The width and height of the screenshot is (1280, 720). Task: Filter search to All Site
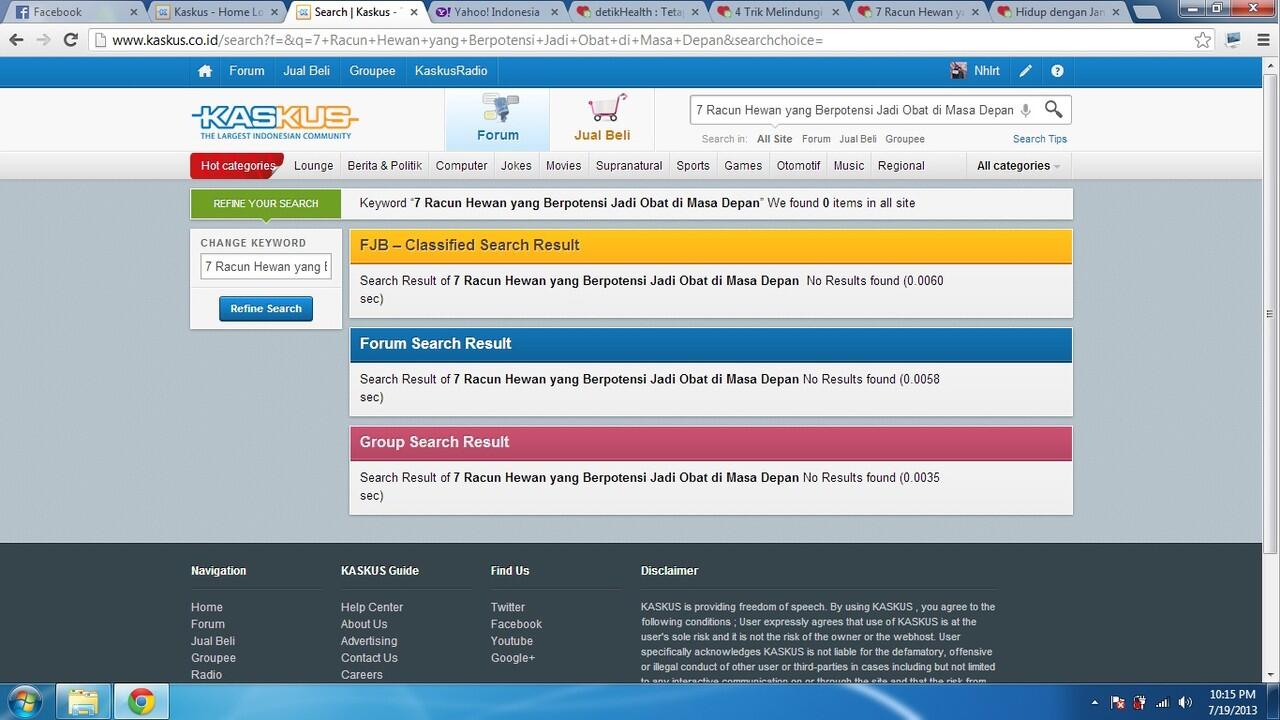[775, 139]
